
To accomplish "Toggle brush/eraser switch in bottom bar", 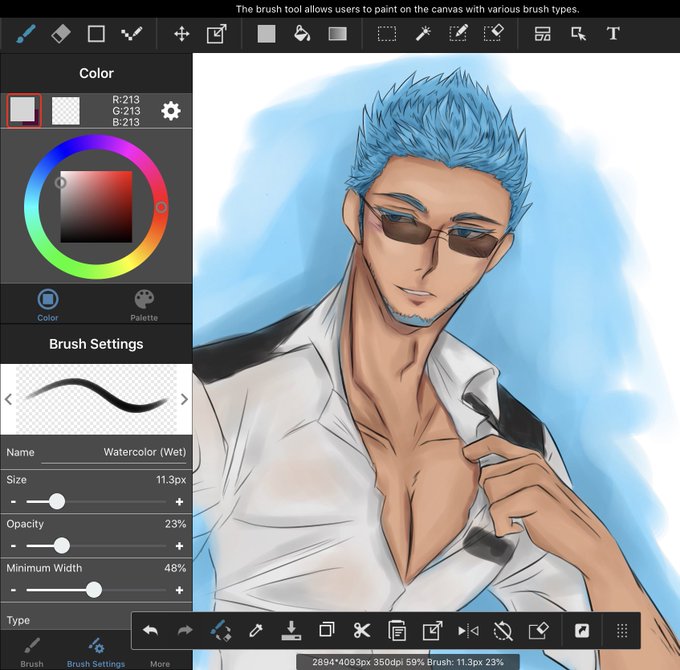I will coord(221,631).
